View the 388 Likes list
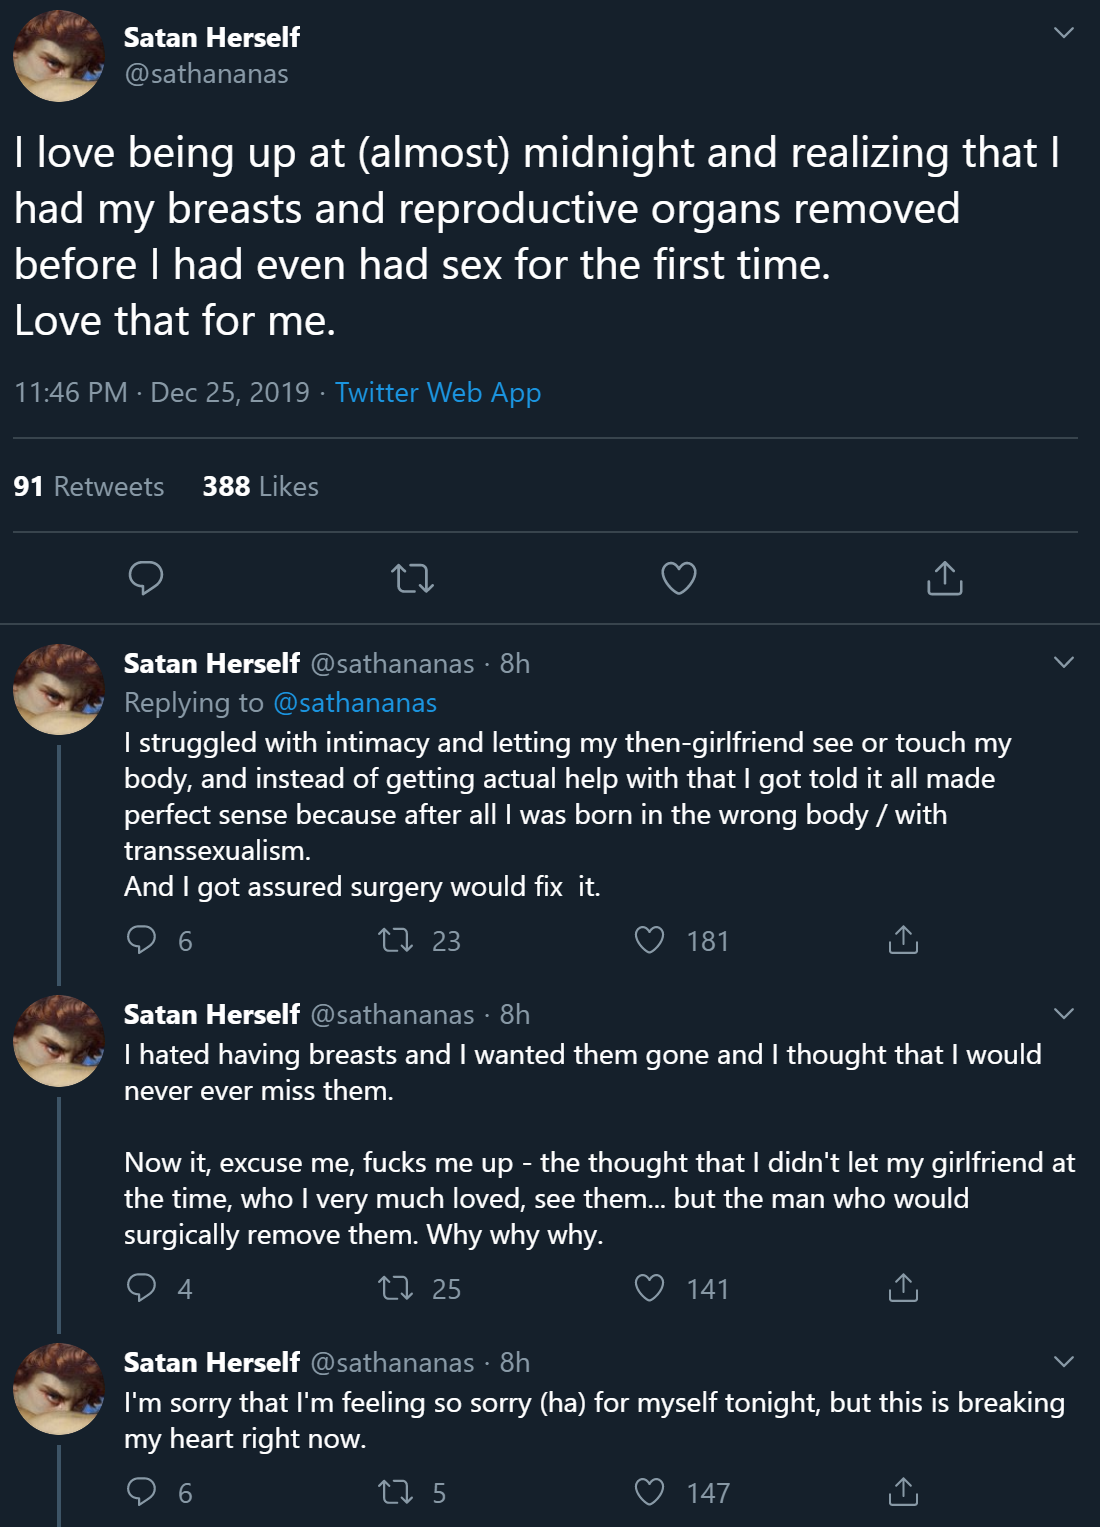The width and height of the screenshot is (1100, 1527). pos(260,486)
